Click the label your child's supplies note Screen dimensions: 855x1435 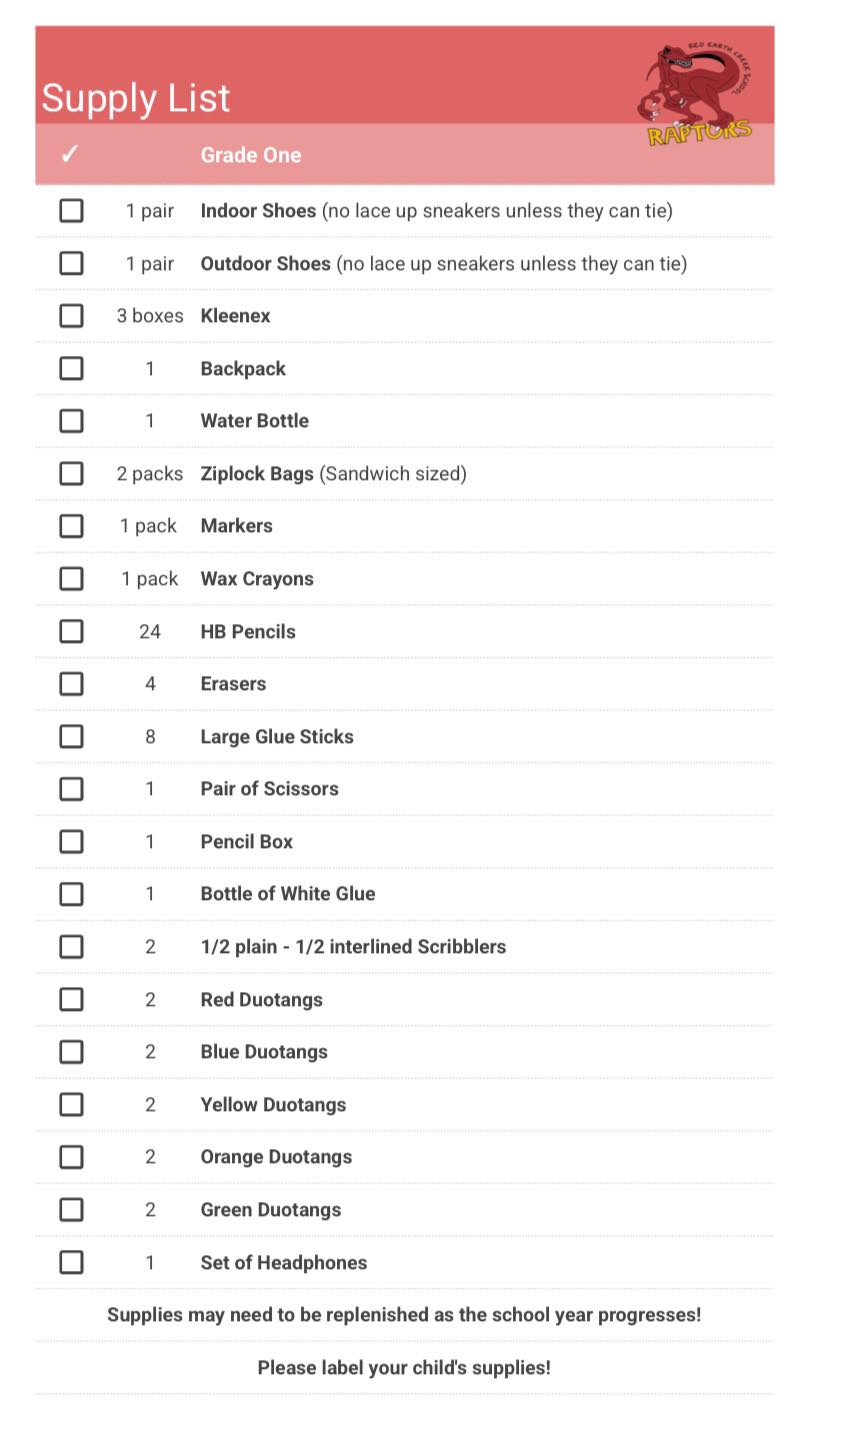(404, 1367)
